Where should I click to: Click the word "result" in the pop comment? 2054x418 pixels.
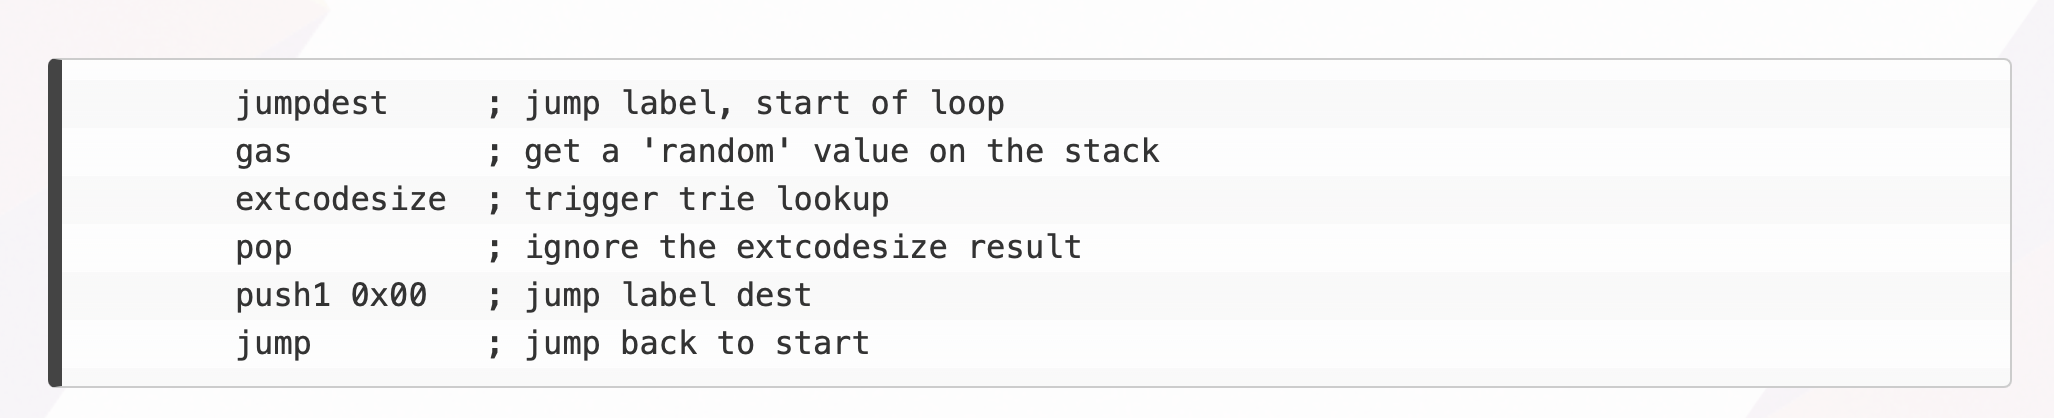[1024, 248]
